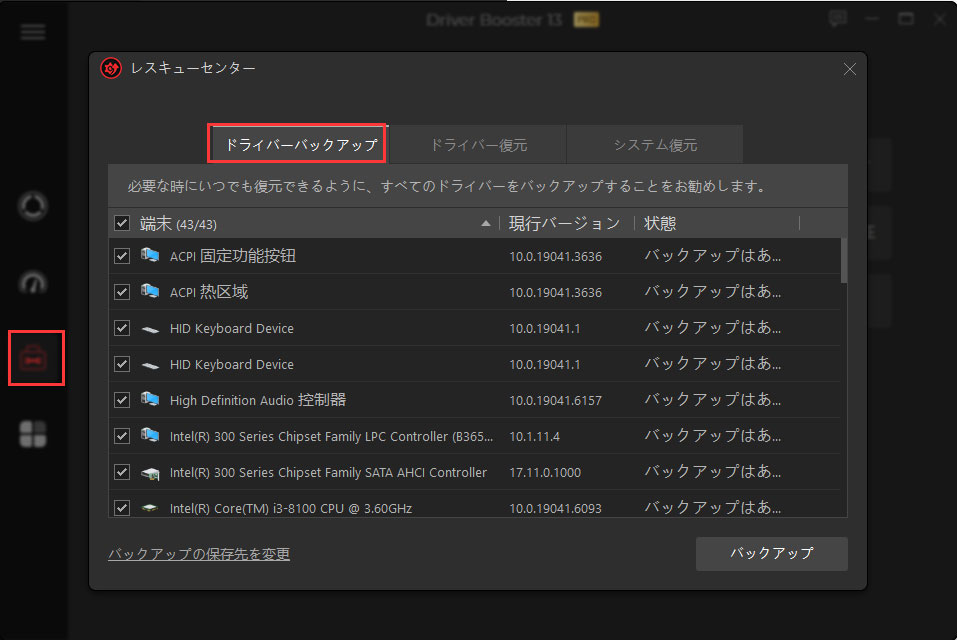This screenshot has width=957, height=640.
Task: Click the device icon for ACPI 热区域
Action: point(150,292)
